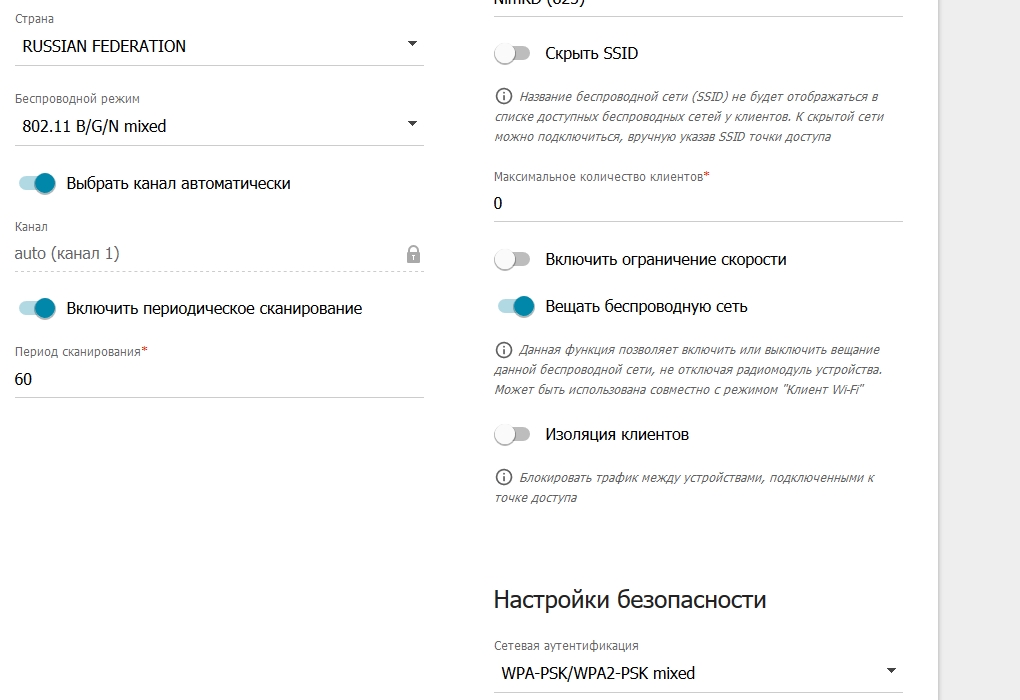Click the Настройки безопасности heading
This screenshot has height=700, width=1020.
pos(630,600)
